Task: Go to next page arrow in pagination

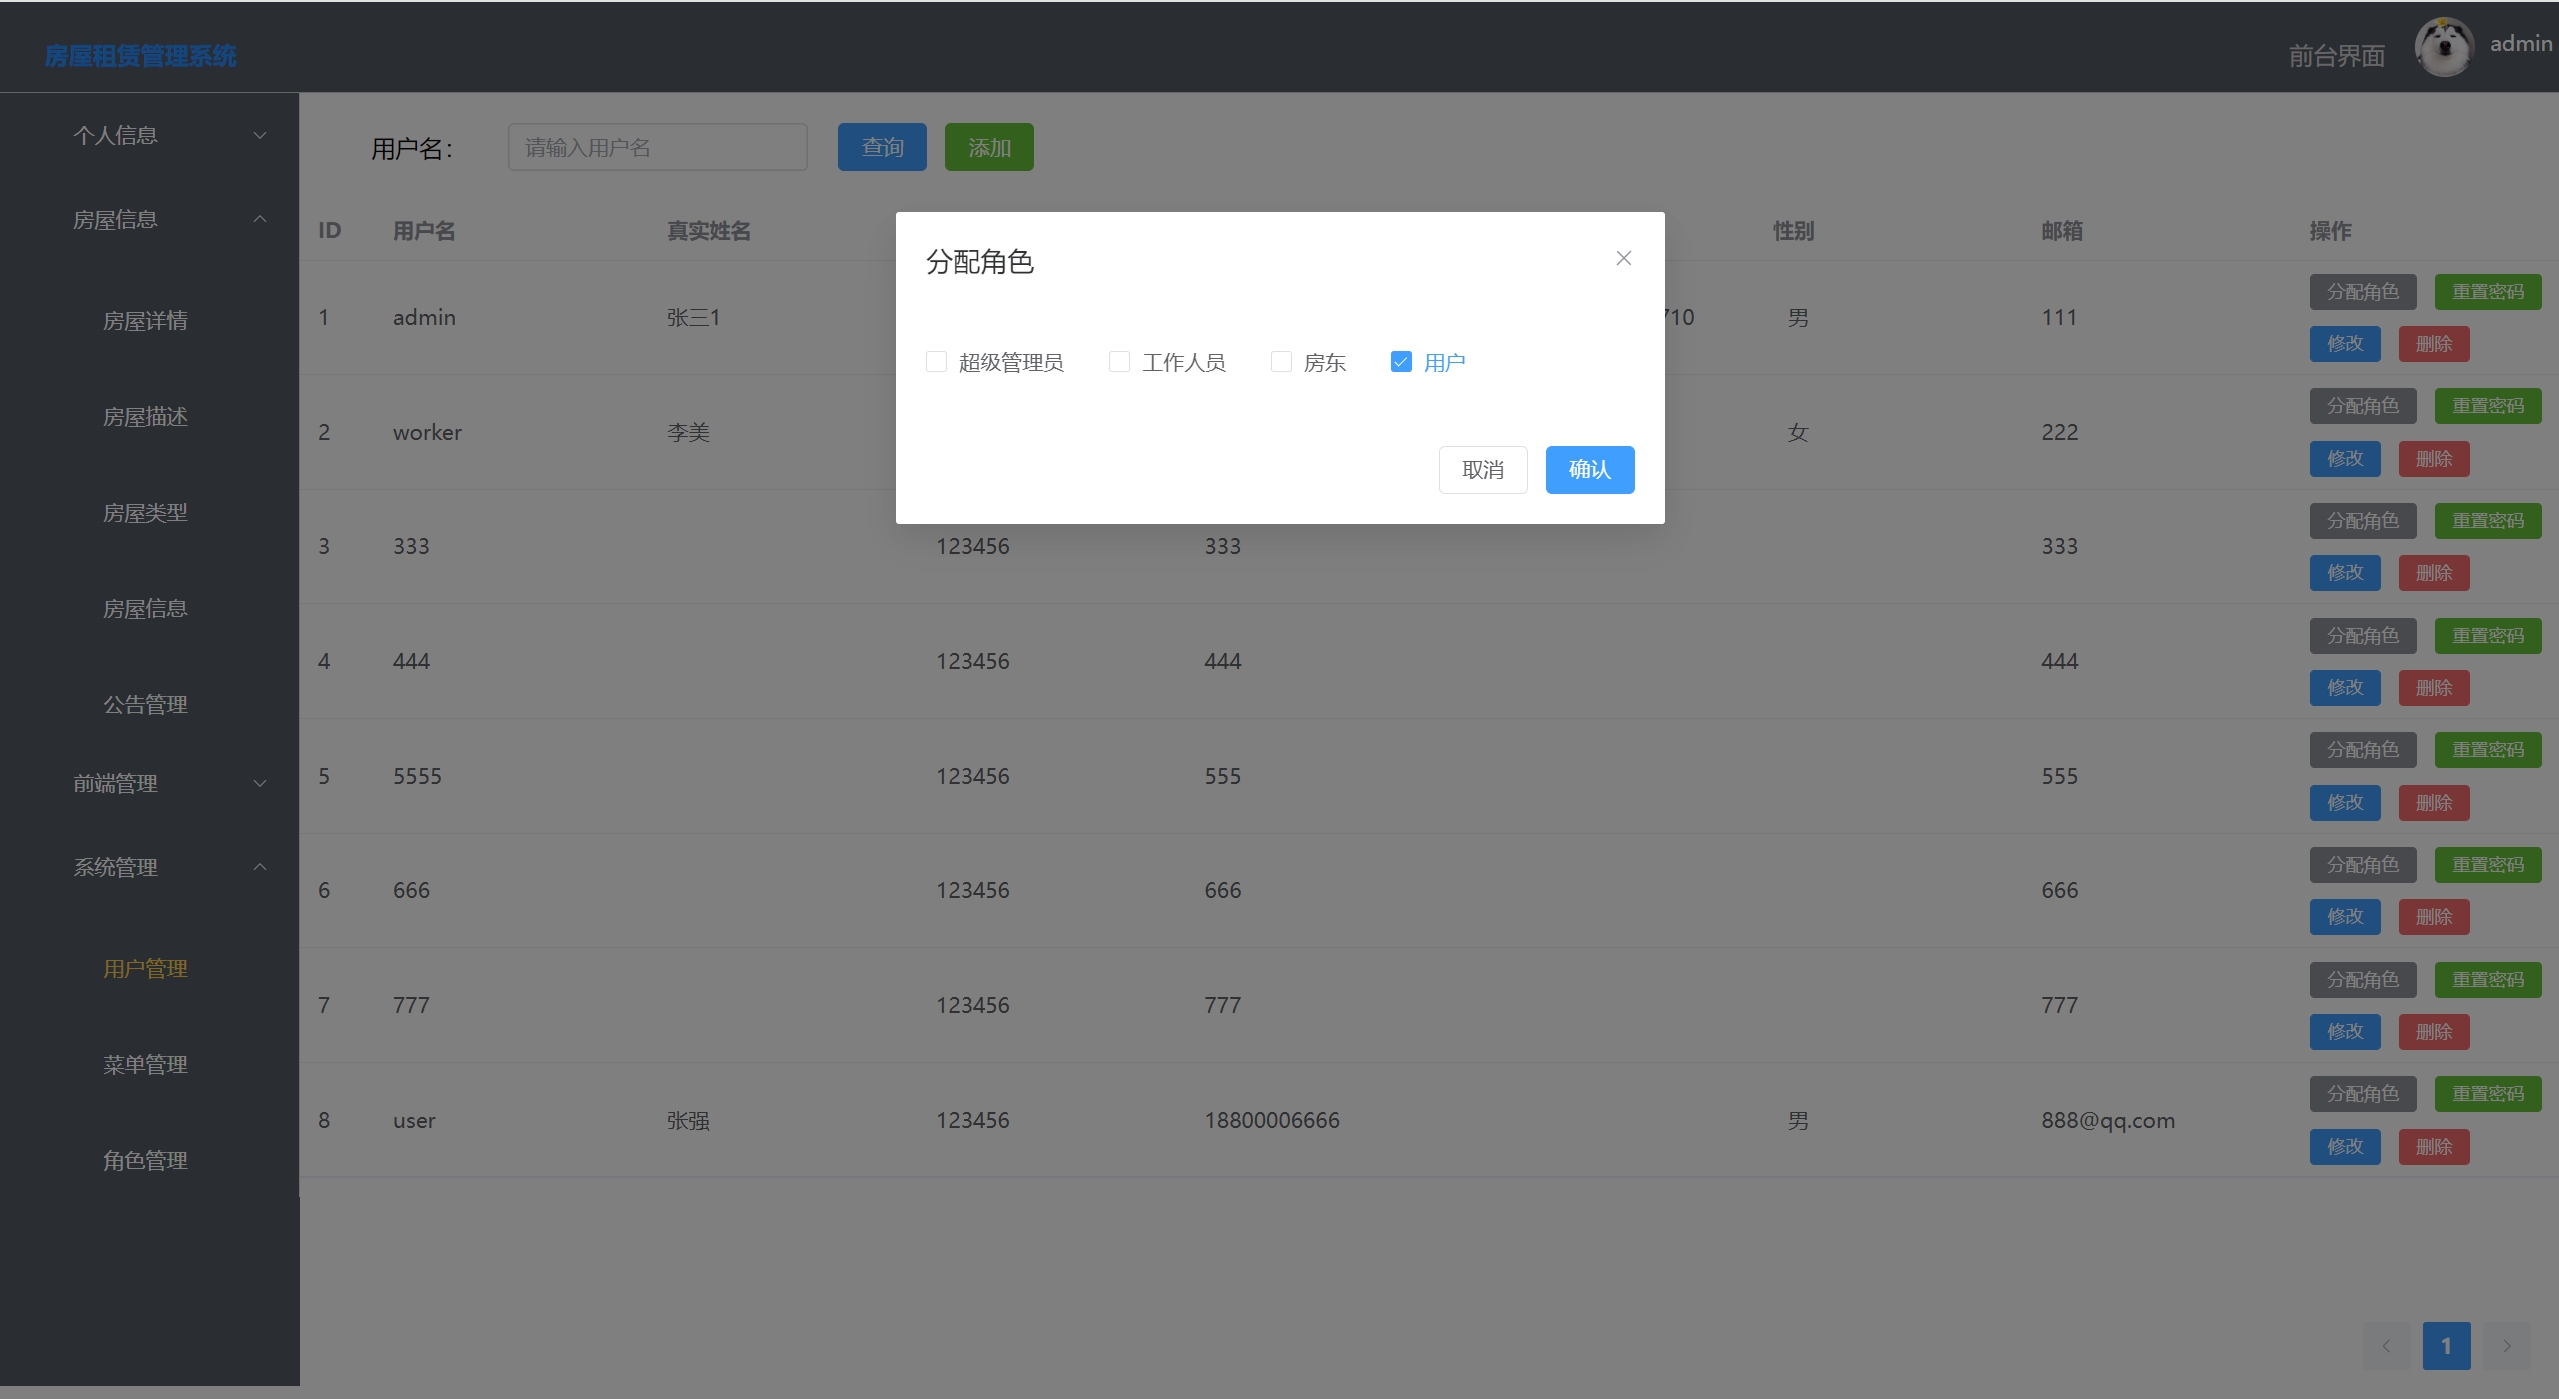Action: coord(2506,1346)
